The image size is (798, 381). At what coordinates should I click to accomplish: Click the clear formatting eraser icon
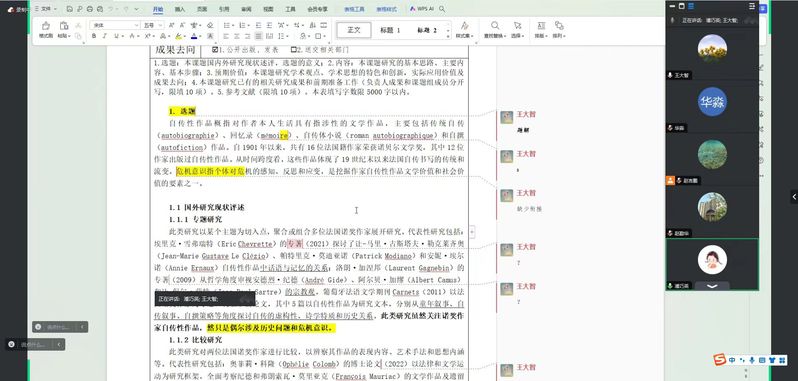click(x=210, y=25)
